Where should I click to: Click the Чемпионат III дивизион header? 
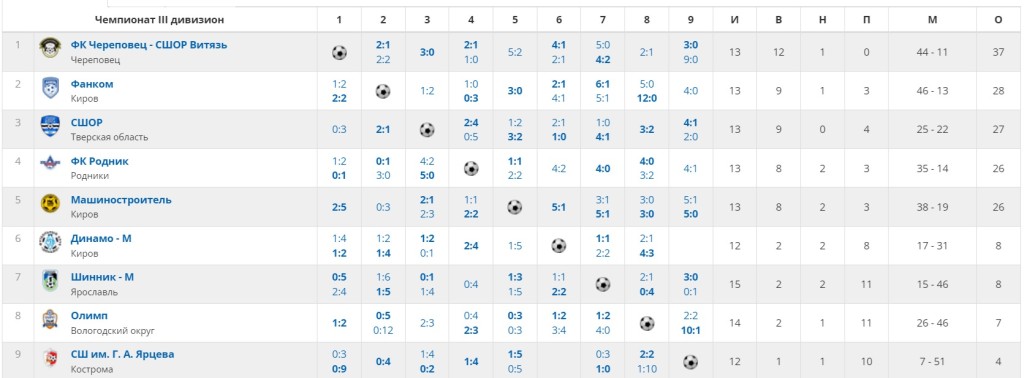click(x=159, y=20)
